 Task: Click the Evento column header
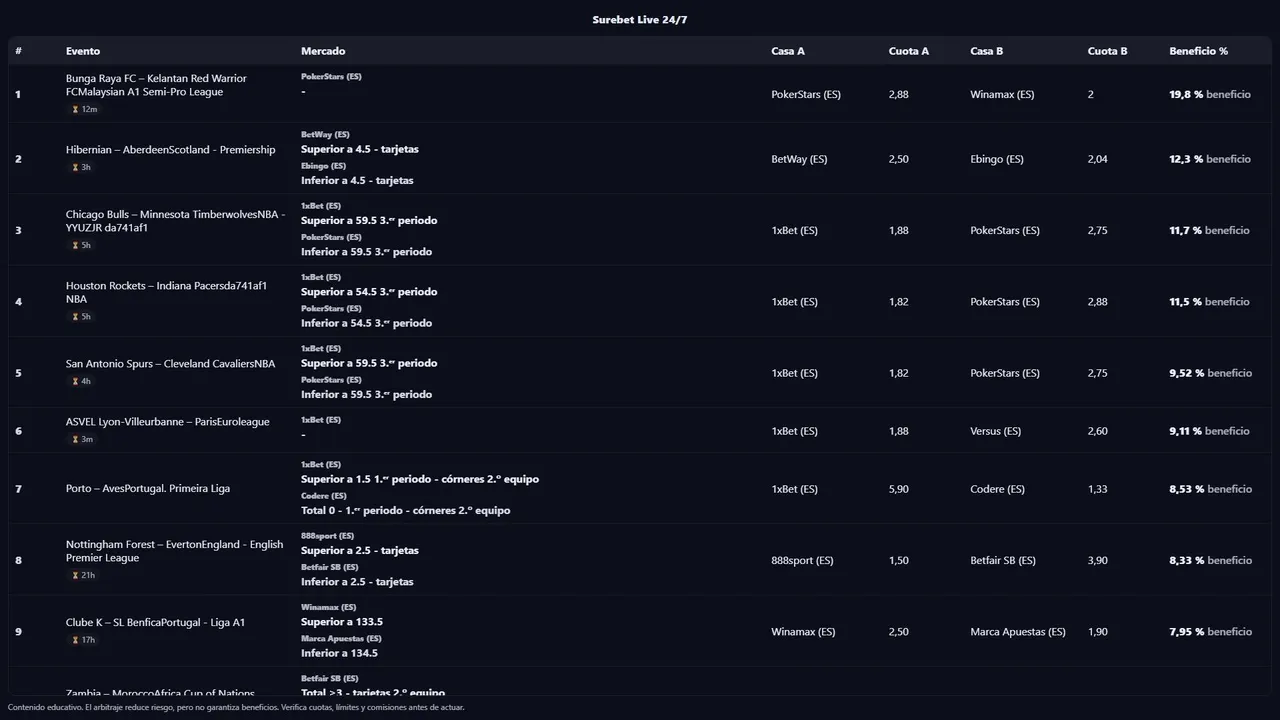click(x=83, y=51)
